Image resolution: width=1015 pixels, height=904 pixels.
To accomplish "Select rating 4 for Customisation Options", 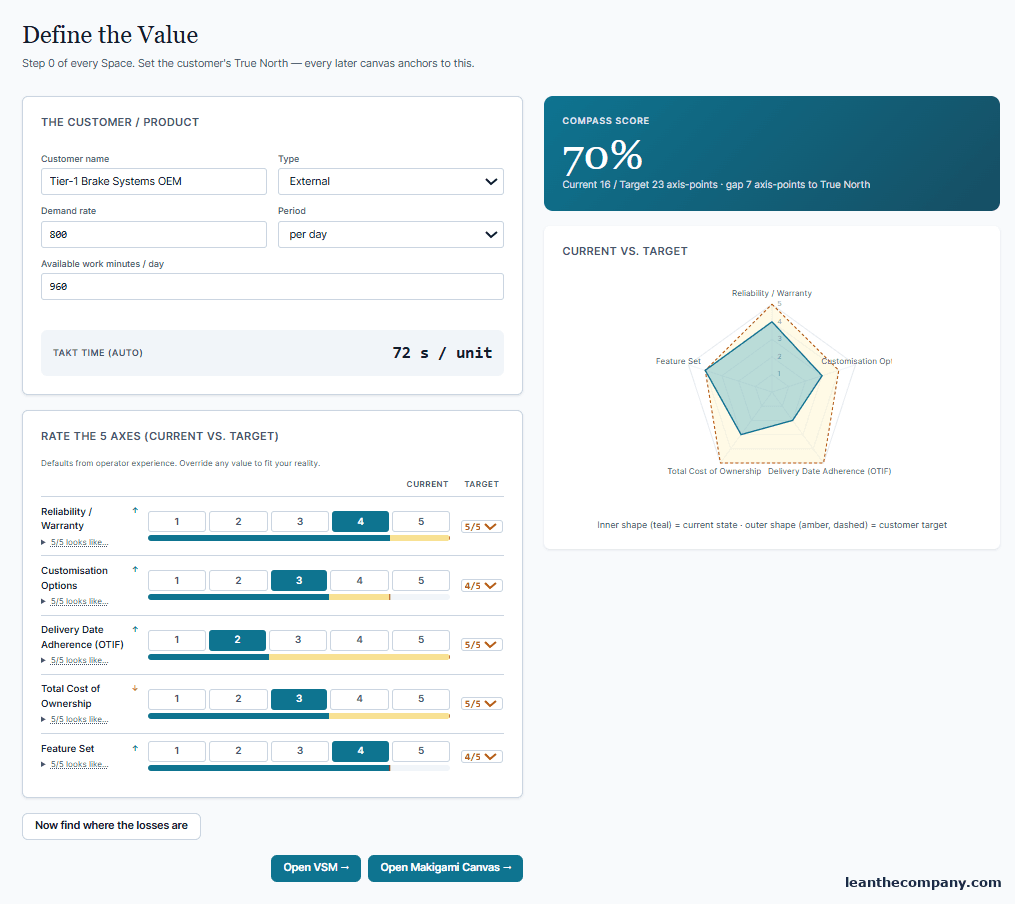I will 359,580.
